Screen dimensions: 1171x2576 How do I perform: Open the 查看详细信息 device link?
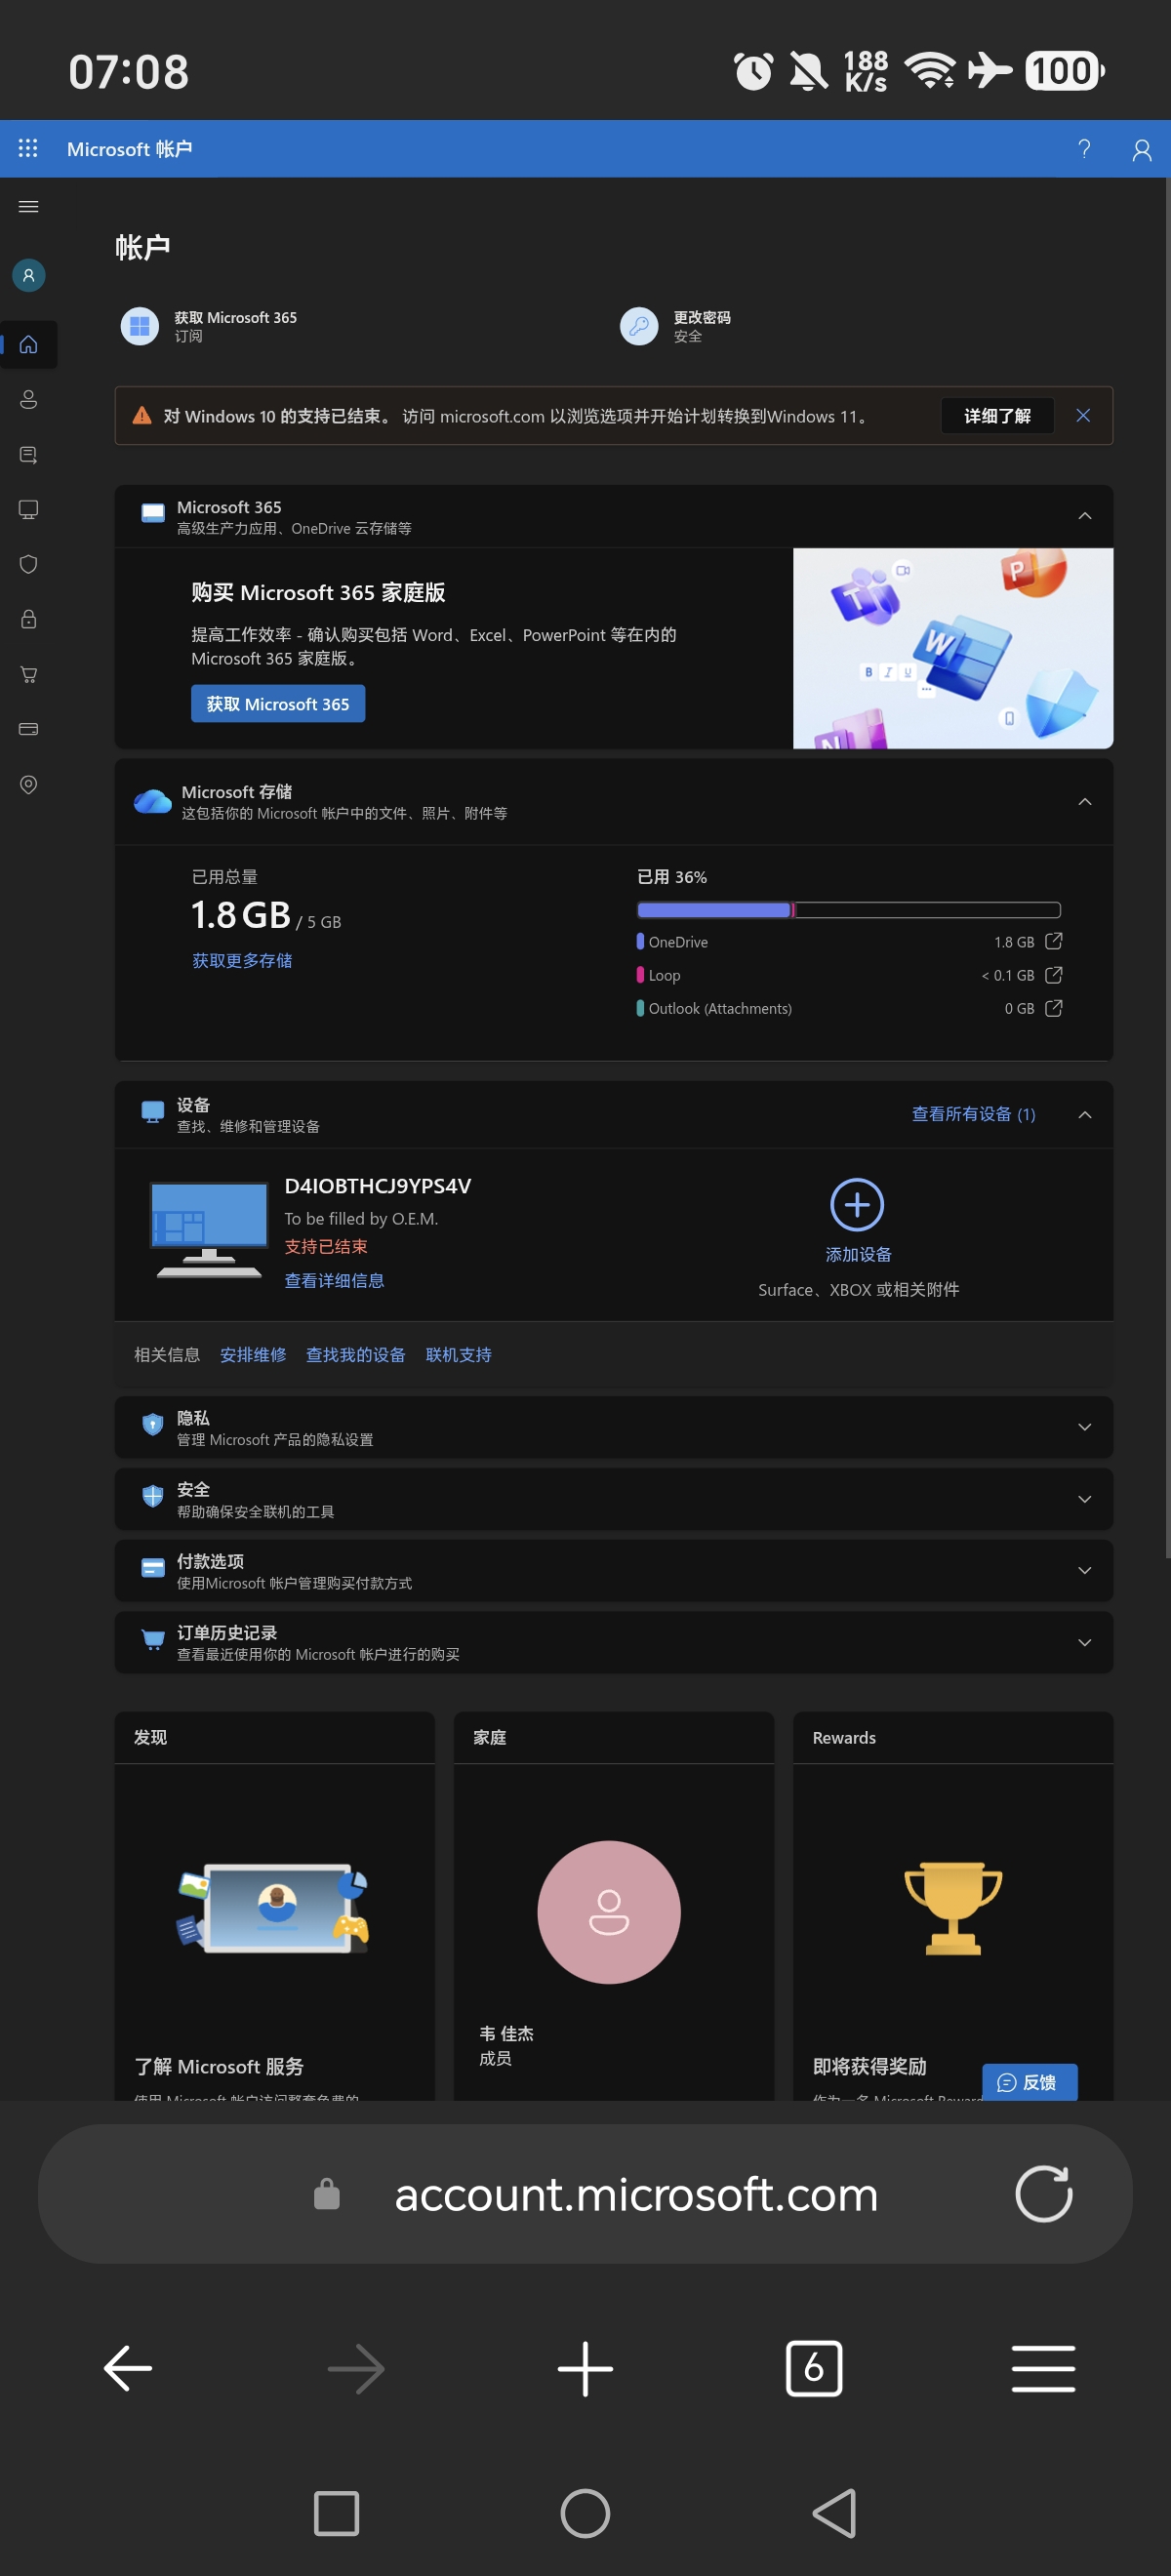tap(334, 1280)
